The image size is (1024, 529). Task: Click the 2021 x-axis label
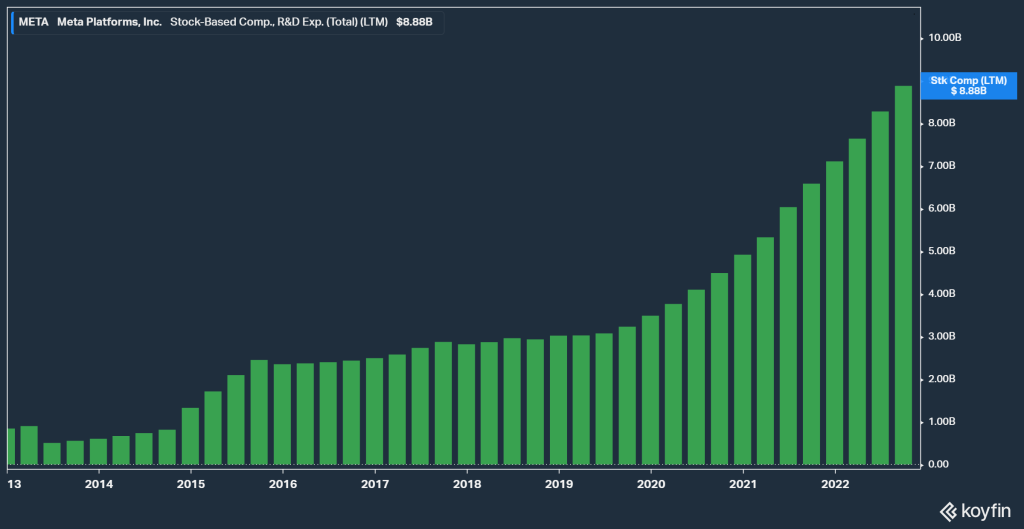[743, 485]
